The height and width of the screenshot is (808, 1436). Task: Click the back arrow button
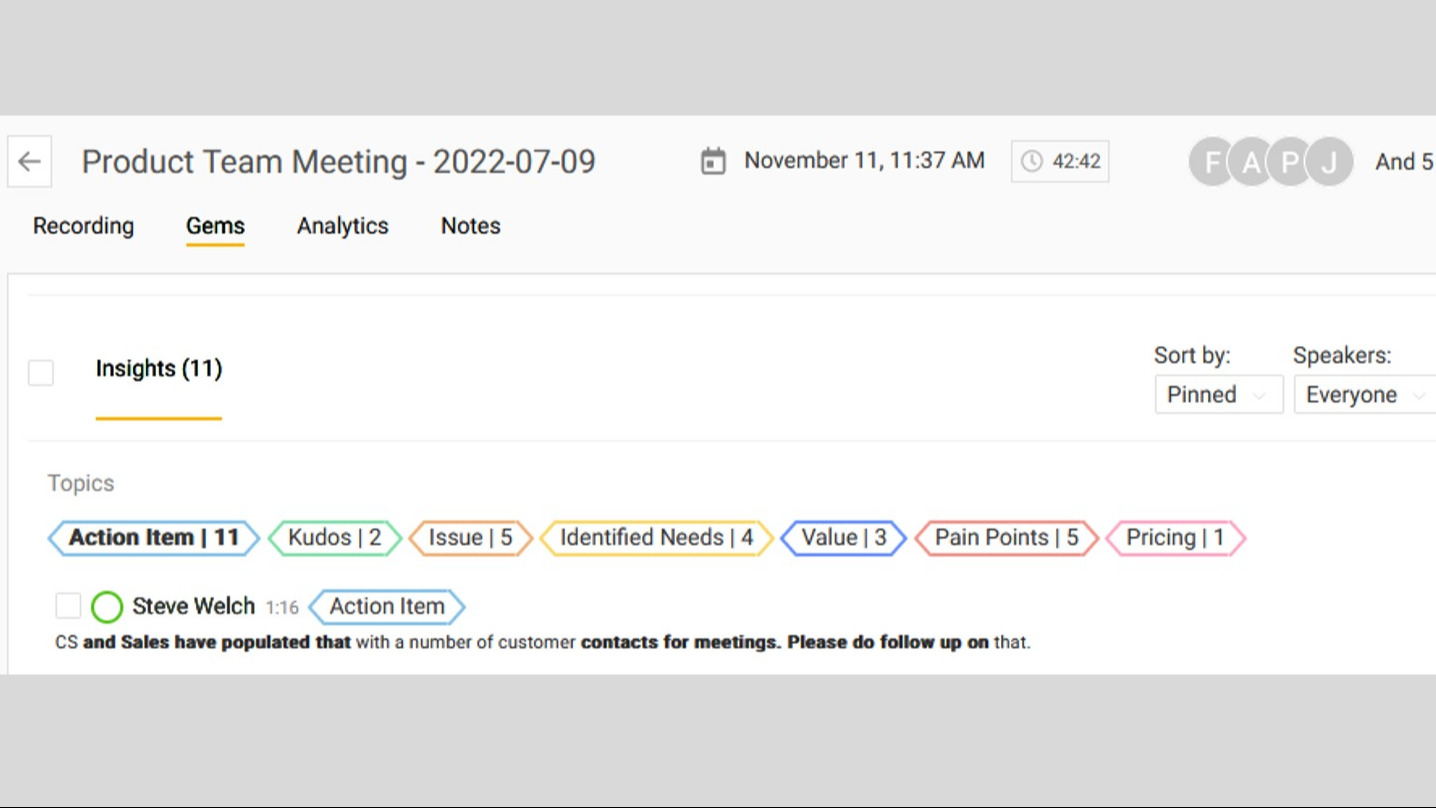coord(30,162)
